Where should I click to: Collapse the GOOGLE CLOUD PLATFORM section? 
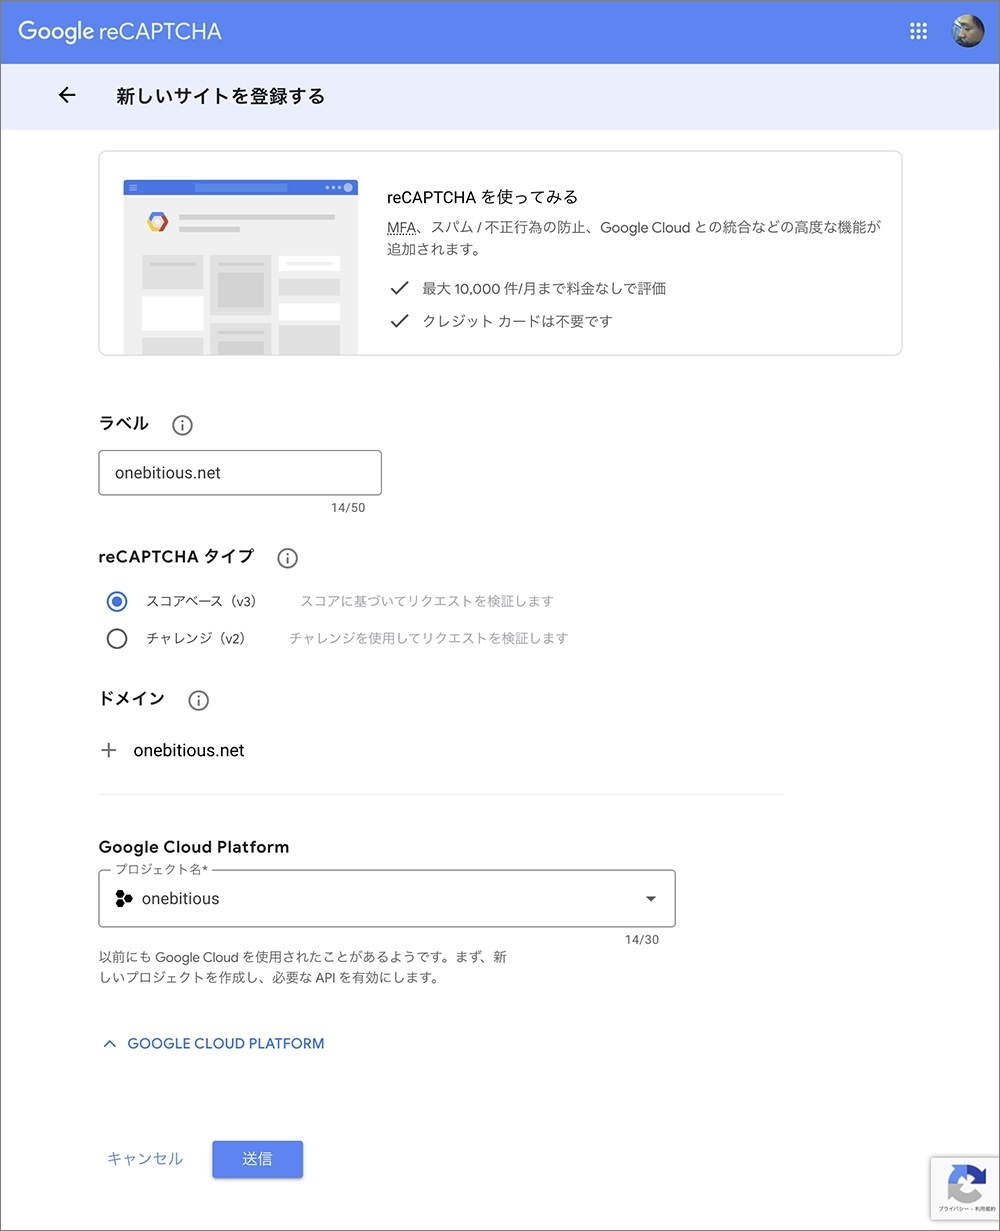click(214, 1043)
